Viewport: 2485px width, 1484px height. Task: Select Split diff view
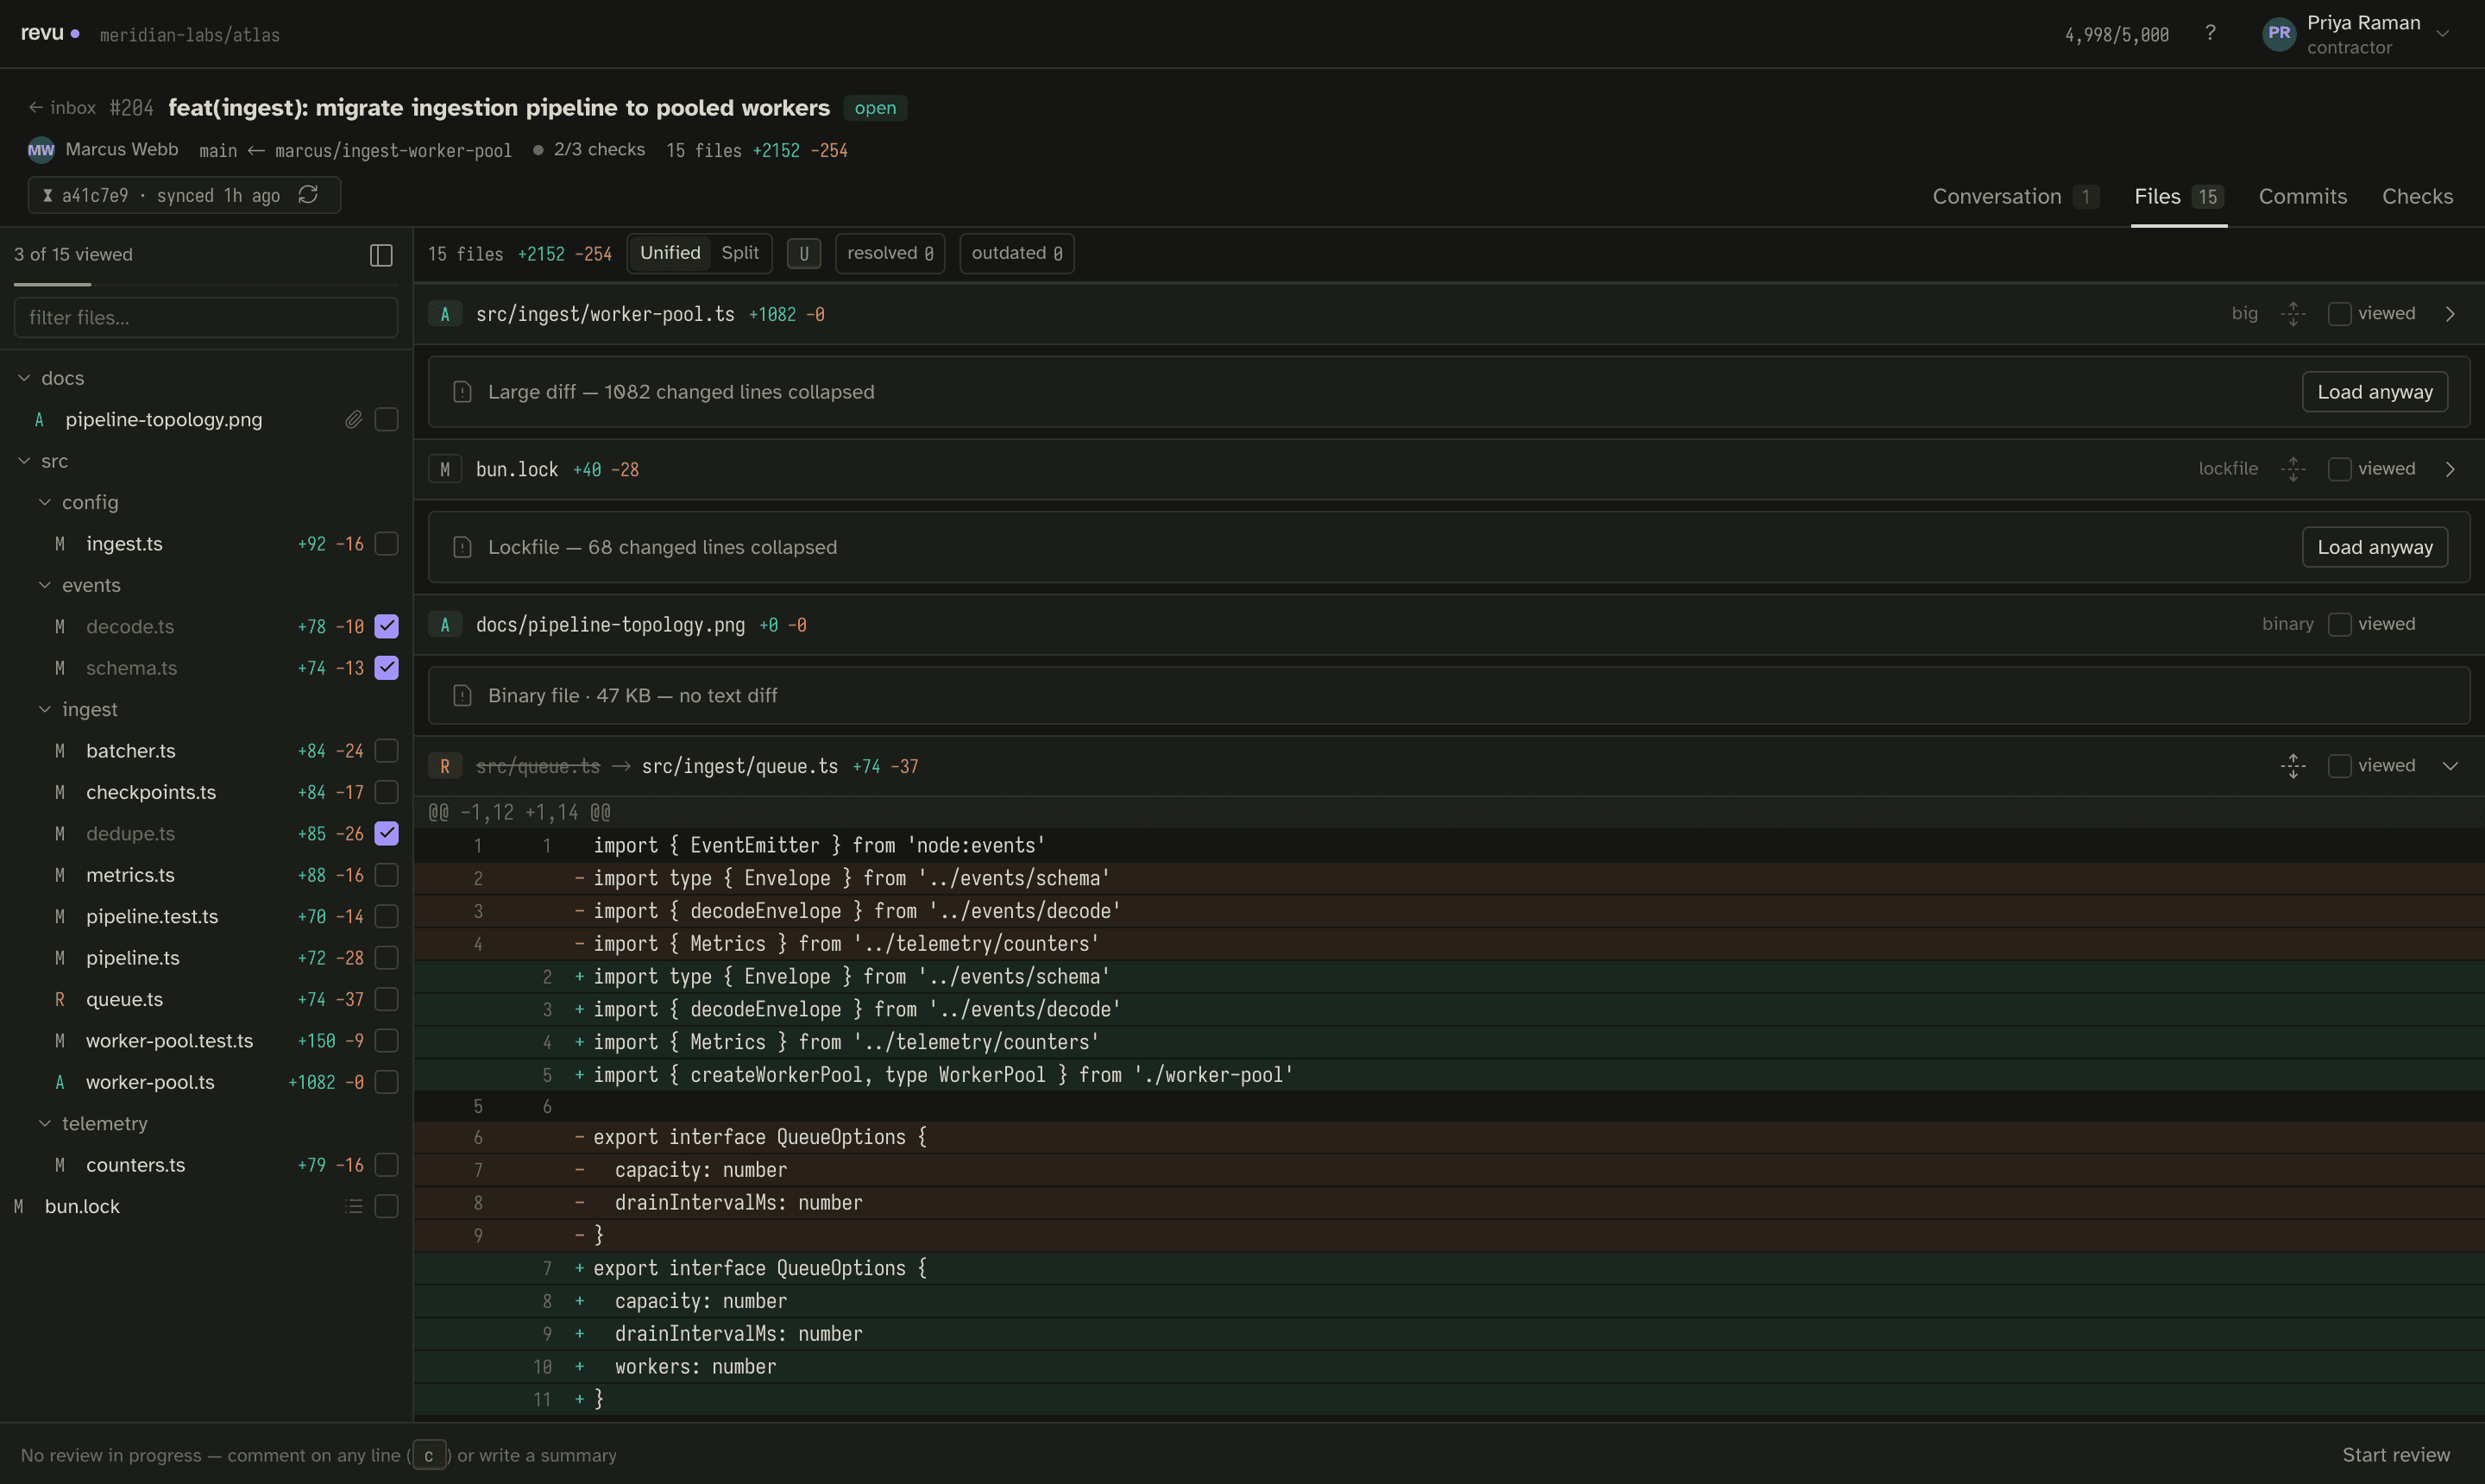point(740,254)
